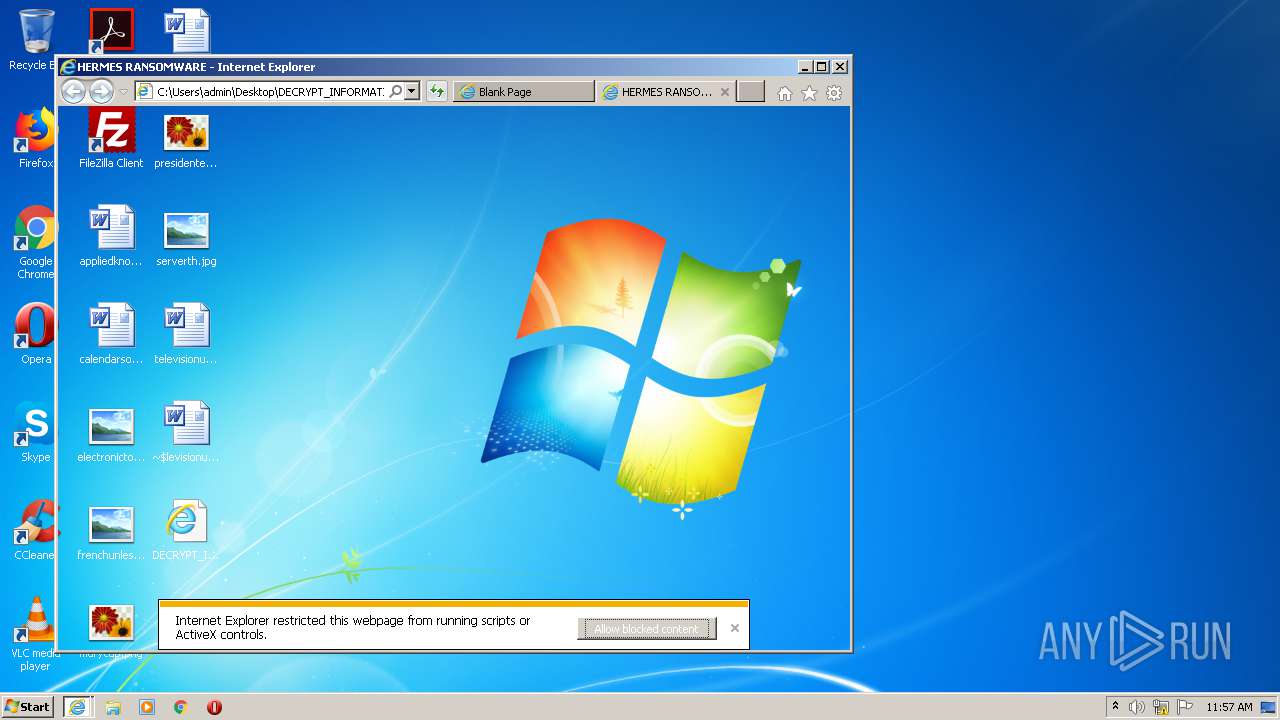Image resolution: width=1280 pixels, height=720 pixels.
Task: Open the IE Home page icon
Action: pos(785,93)
